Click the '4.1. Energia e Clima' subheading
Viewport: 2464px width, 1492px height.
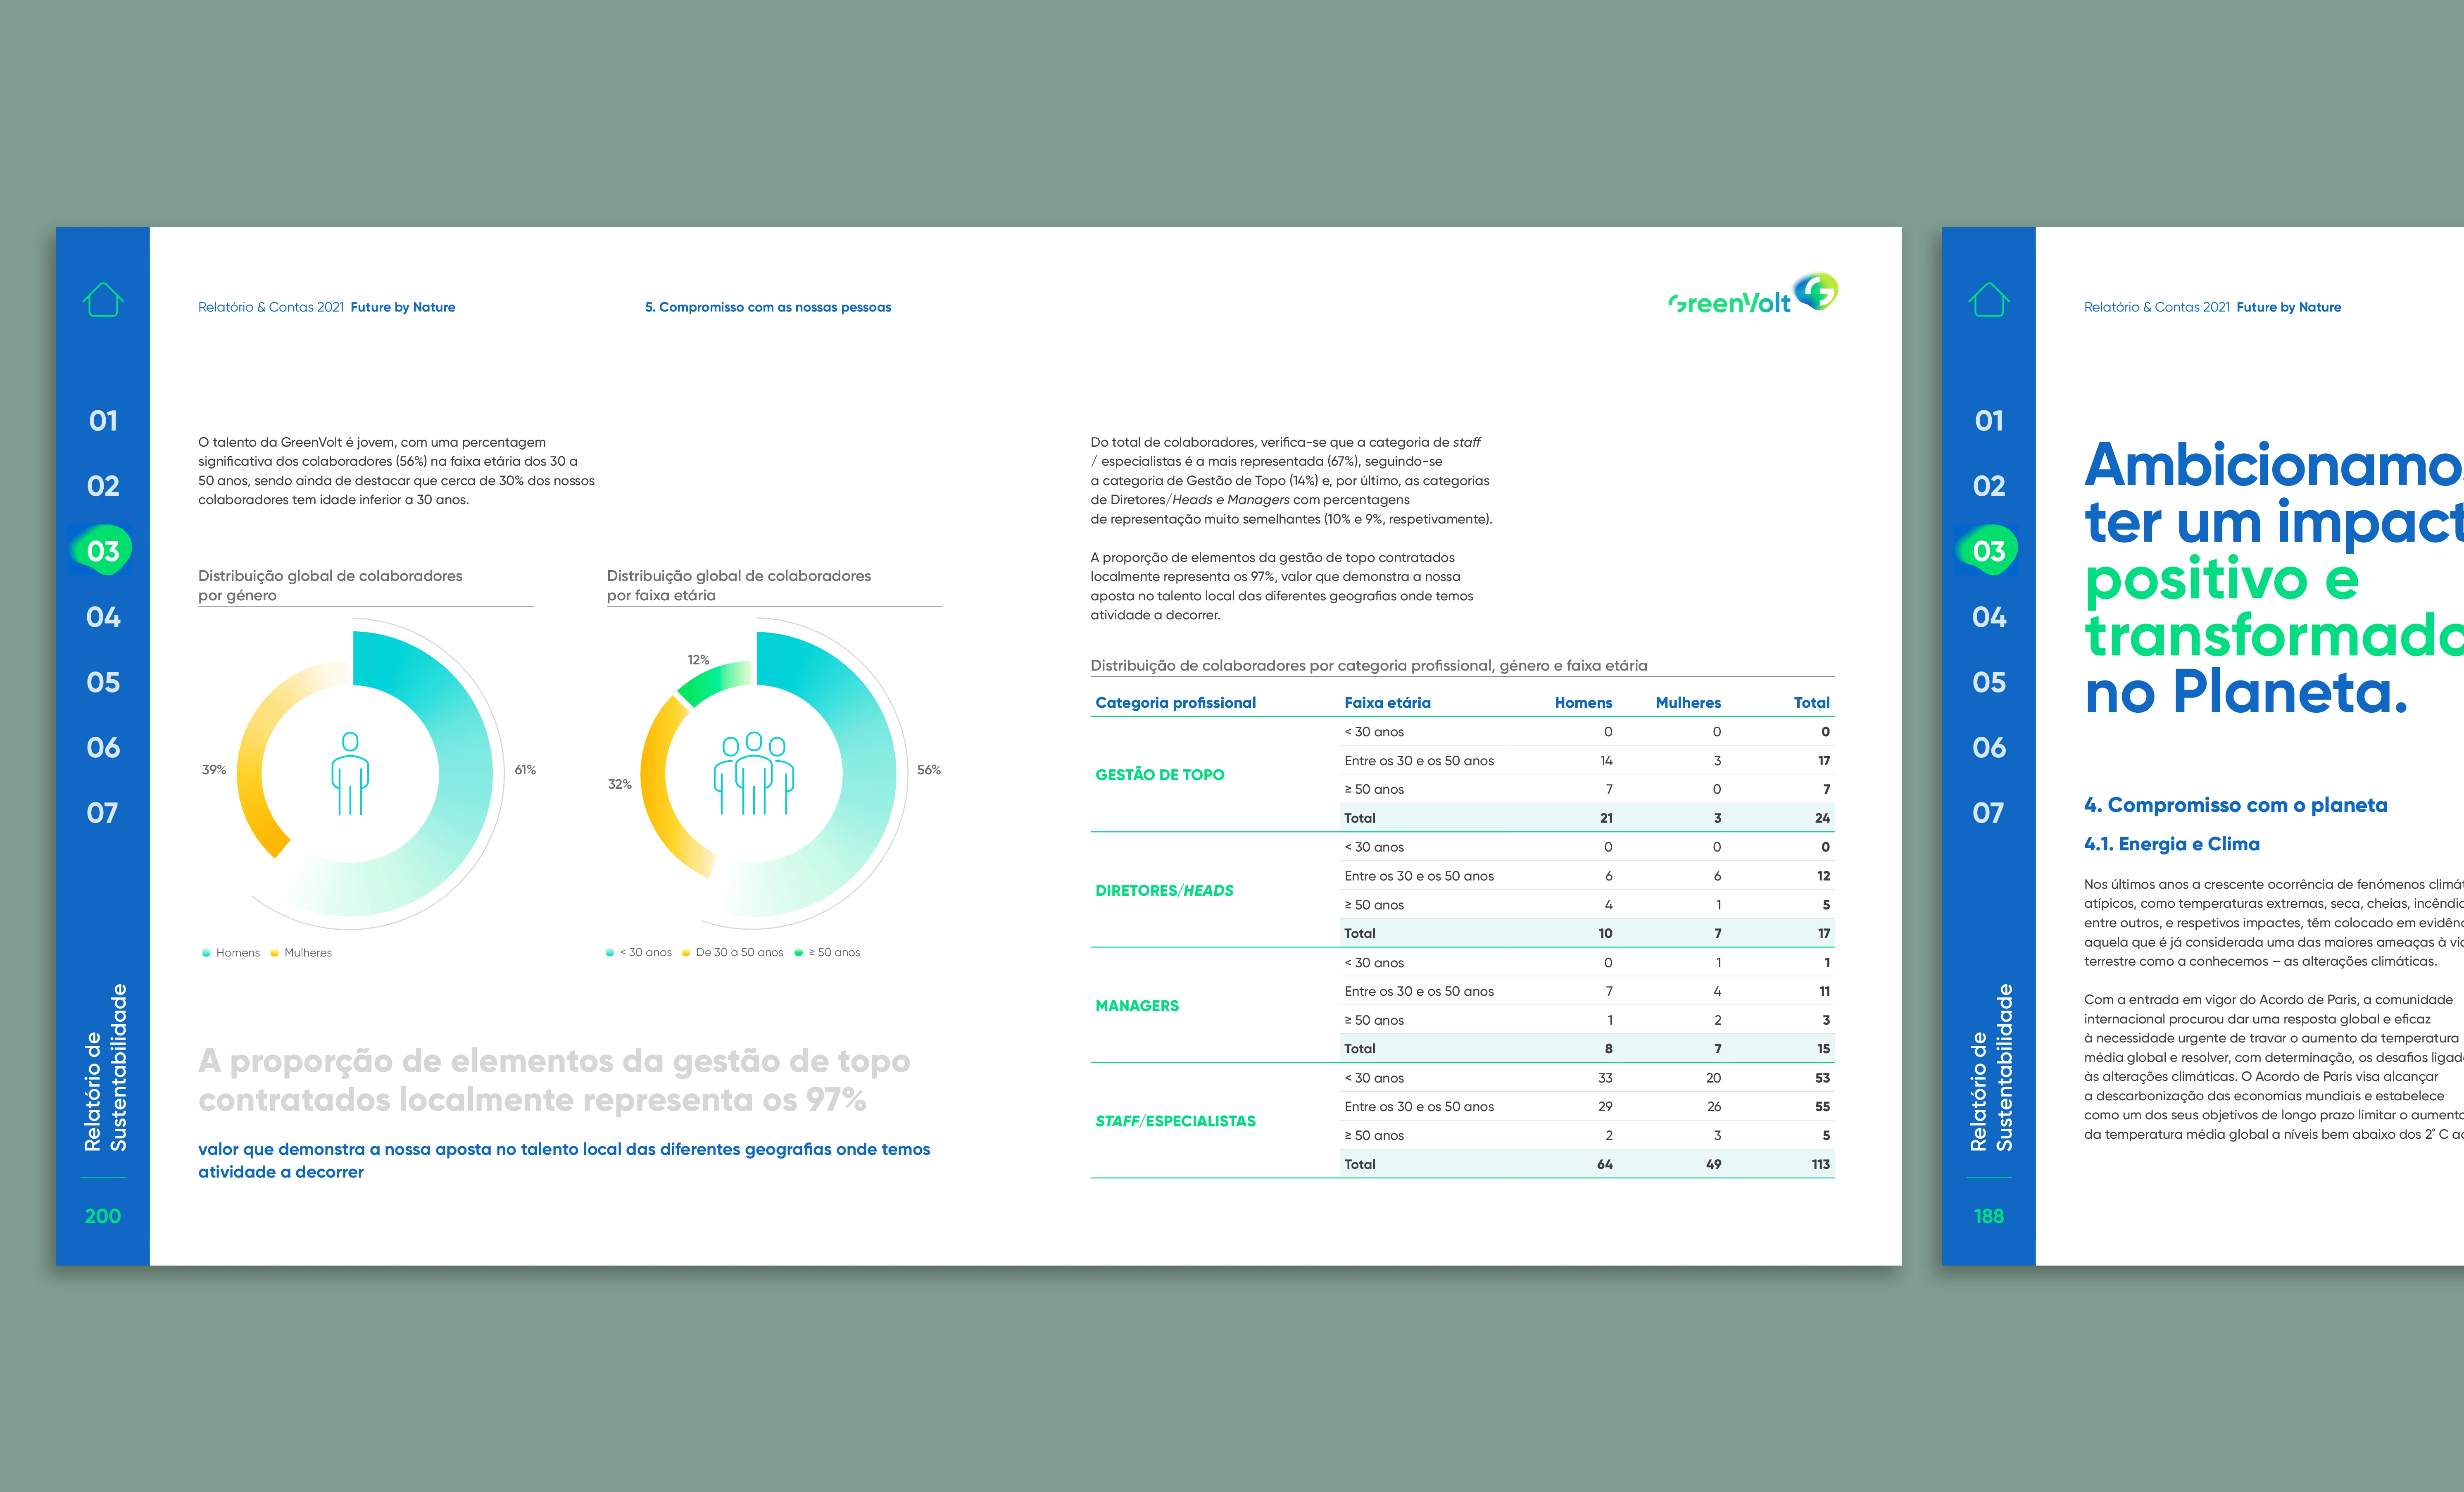click(2171, 844)
